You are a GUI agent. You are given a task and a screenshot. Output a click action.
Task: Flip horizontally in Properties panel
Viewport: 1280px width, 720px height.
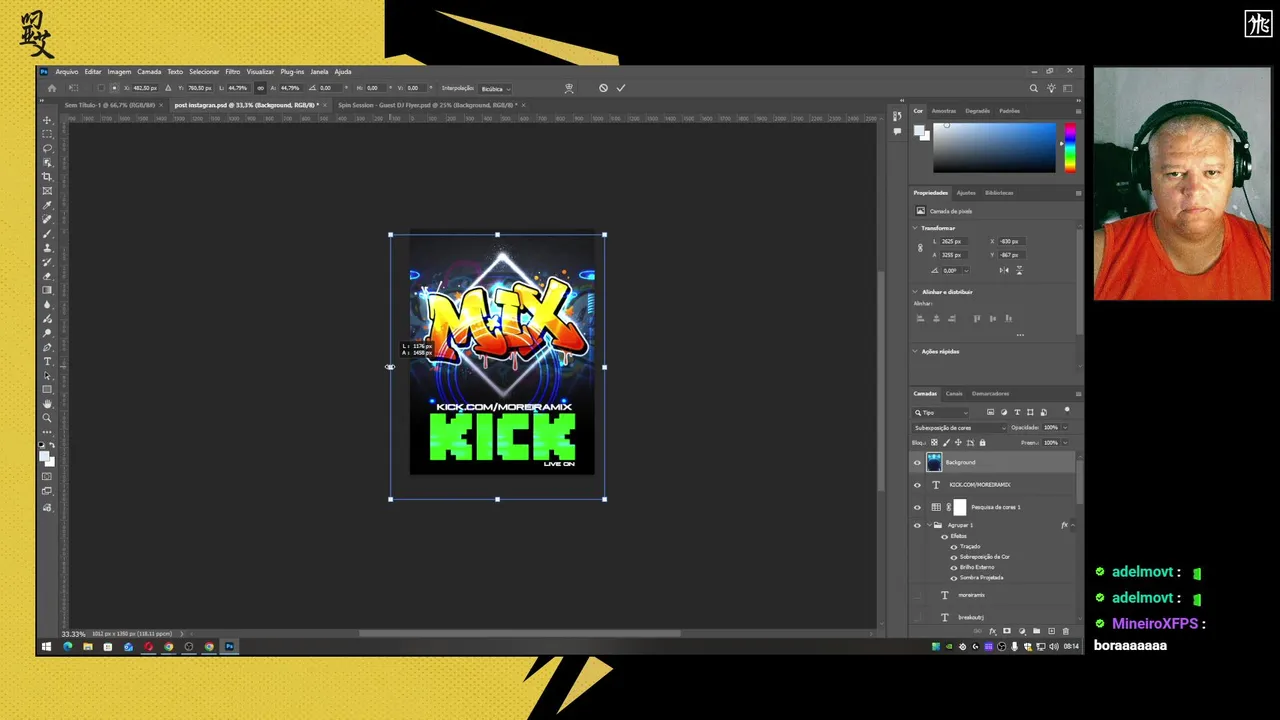pos(1004,270)
